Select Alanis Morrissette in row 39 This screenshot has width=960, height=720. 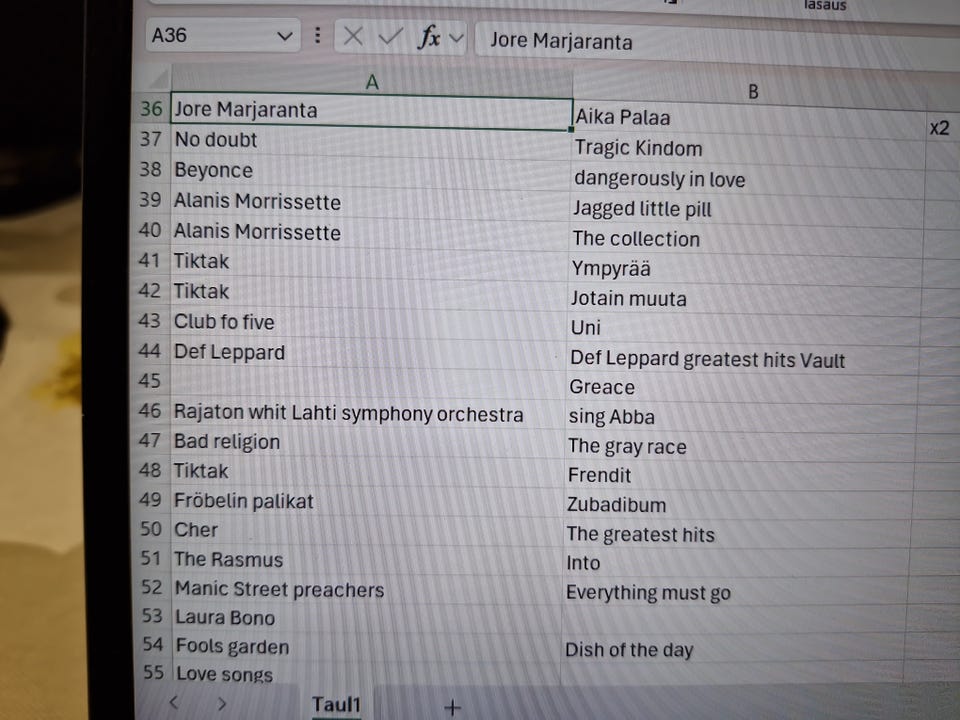pyautogui.click(x=370, y=203)
